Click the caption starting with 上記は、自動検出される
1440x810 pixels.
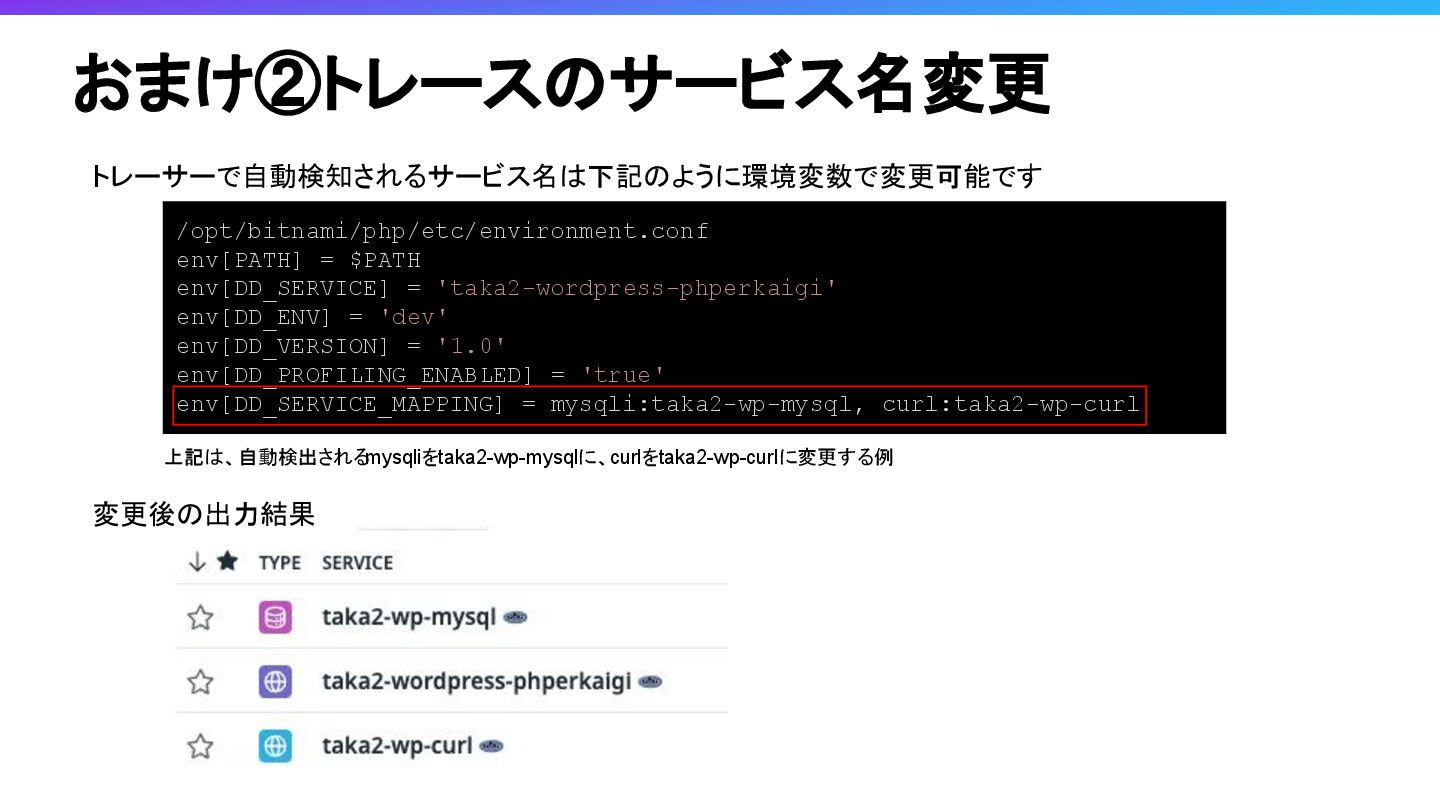point(528,458)
